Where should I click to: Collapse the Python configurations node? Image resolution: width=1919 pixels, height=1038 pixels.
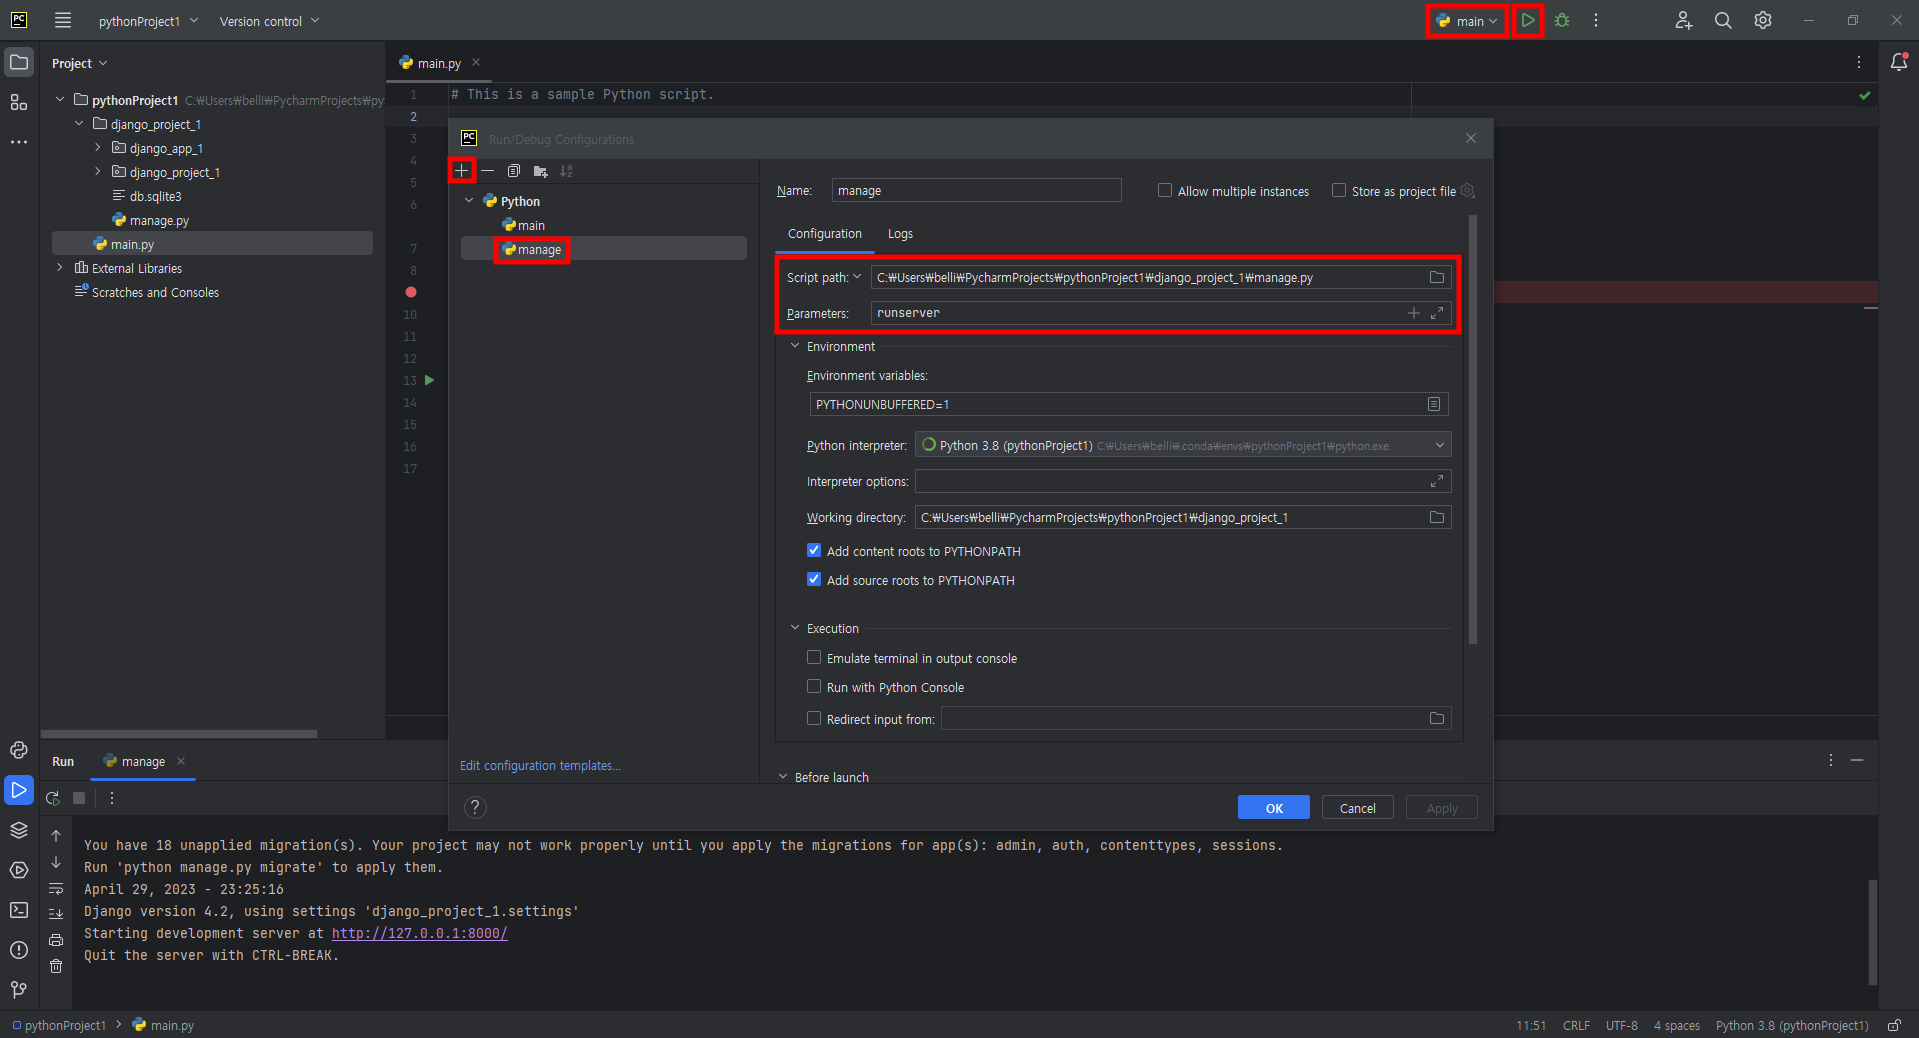(x=469, y=201)
